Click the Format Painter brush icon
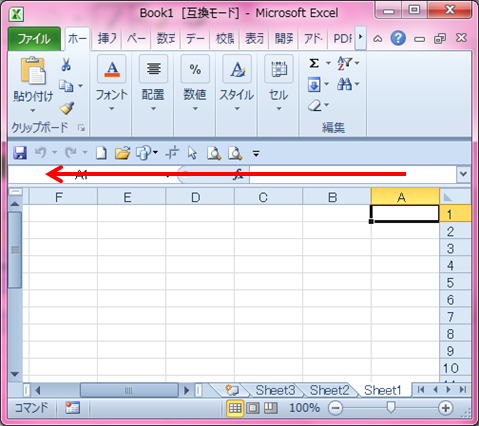 (67, 108)
